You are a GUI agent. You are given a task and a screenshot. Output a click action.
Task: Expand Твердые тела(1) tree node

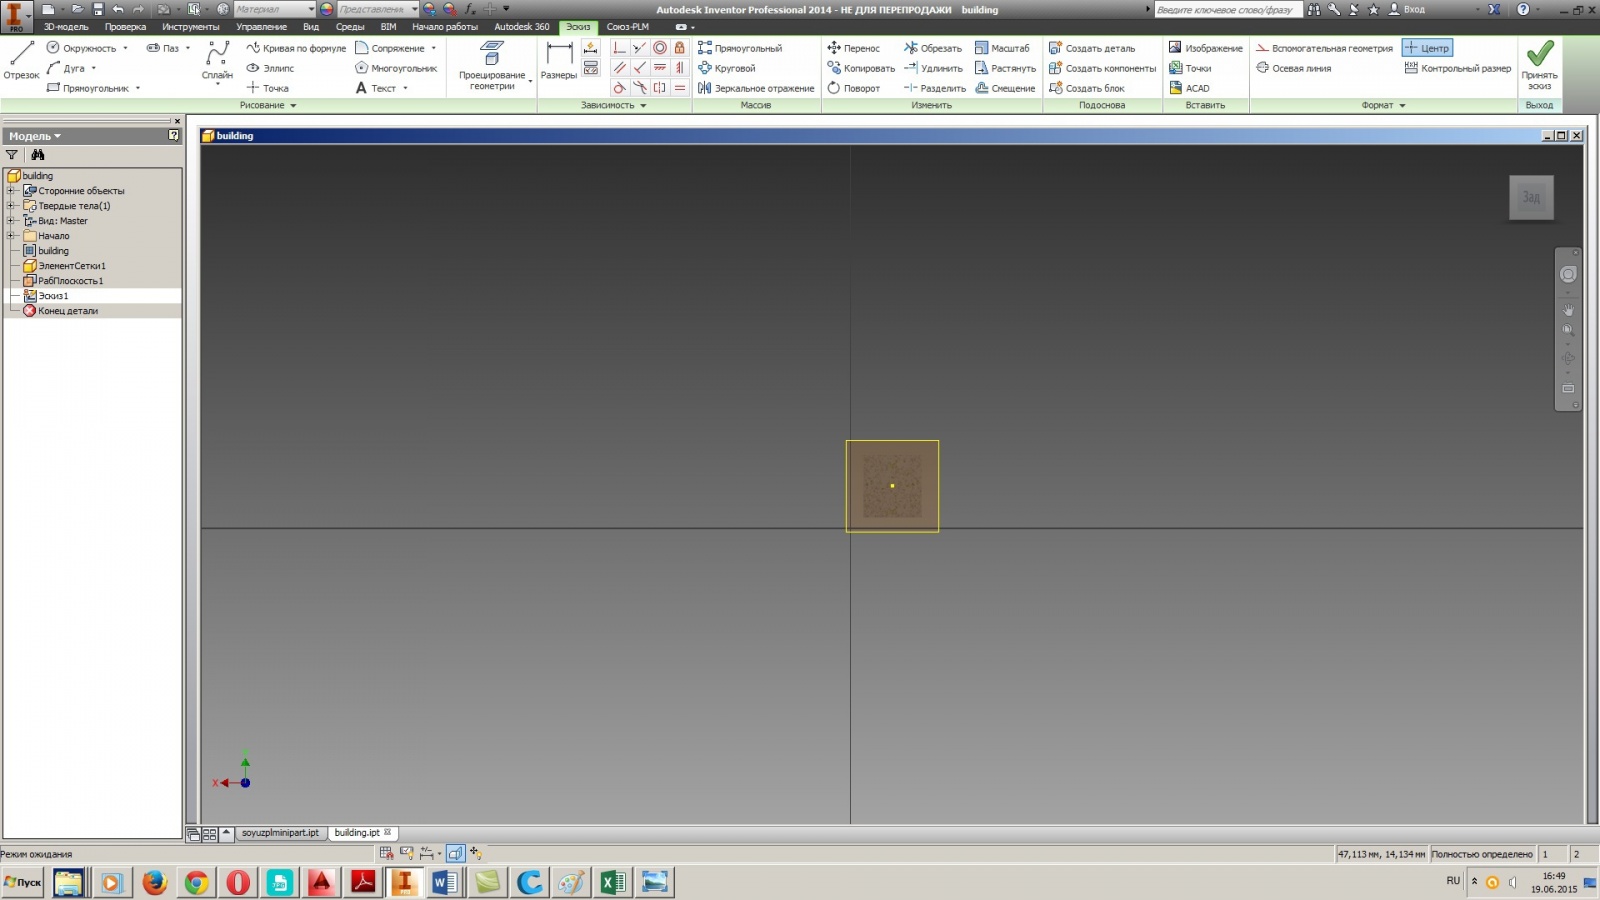(11, 205)
